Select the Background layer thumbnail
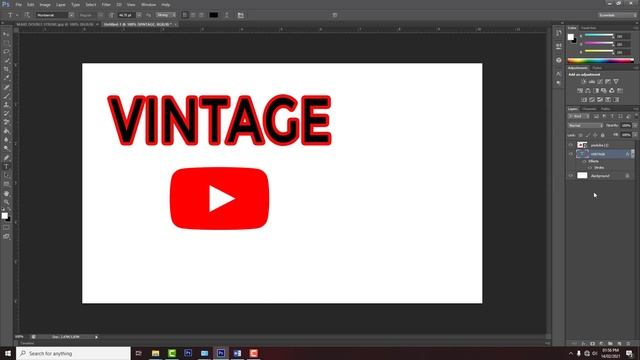This screenshot has width=640, height=360. (x=582, y=176)
